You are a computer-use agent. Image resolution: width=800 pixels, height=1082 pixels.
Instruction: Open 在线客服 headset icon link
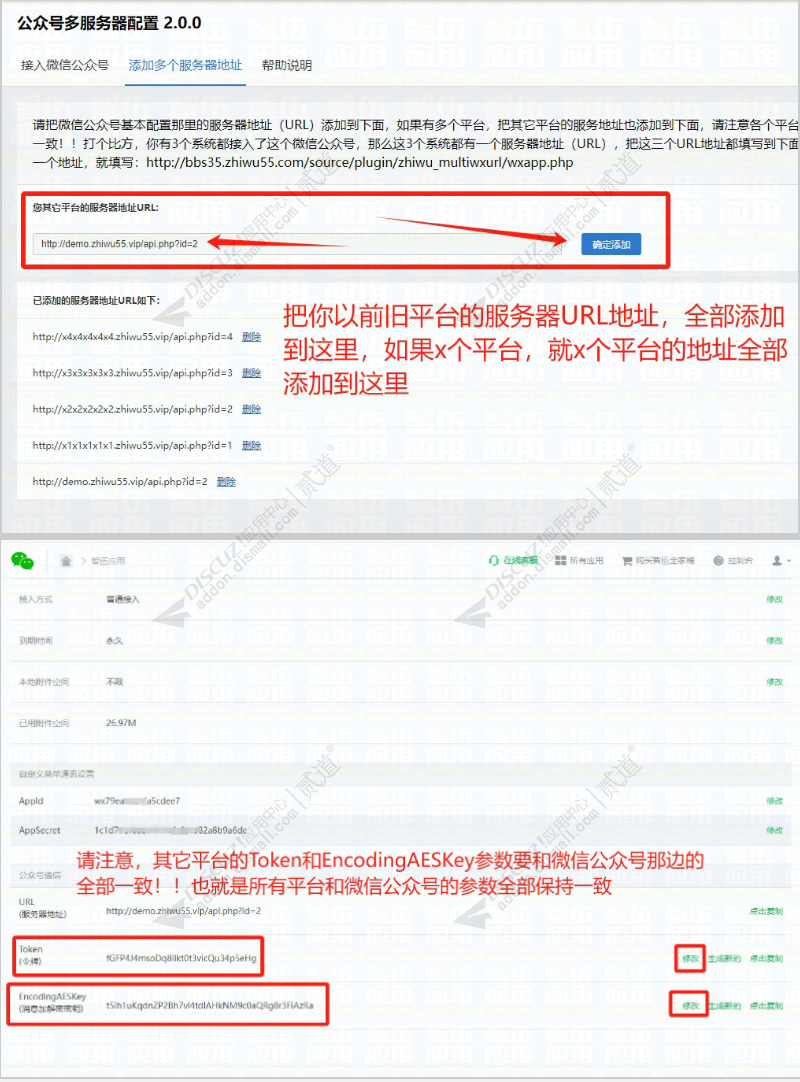click(513, 560)
